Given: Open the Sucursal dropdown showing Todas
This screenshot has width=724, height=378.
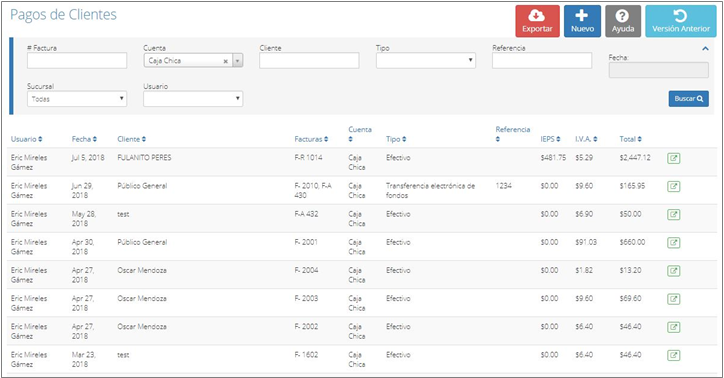Looking at the screenshot, I should coord(77,99).
